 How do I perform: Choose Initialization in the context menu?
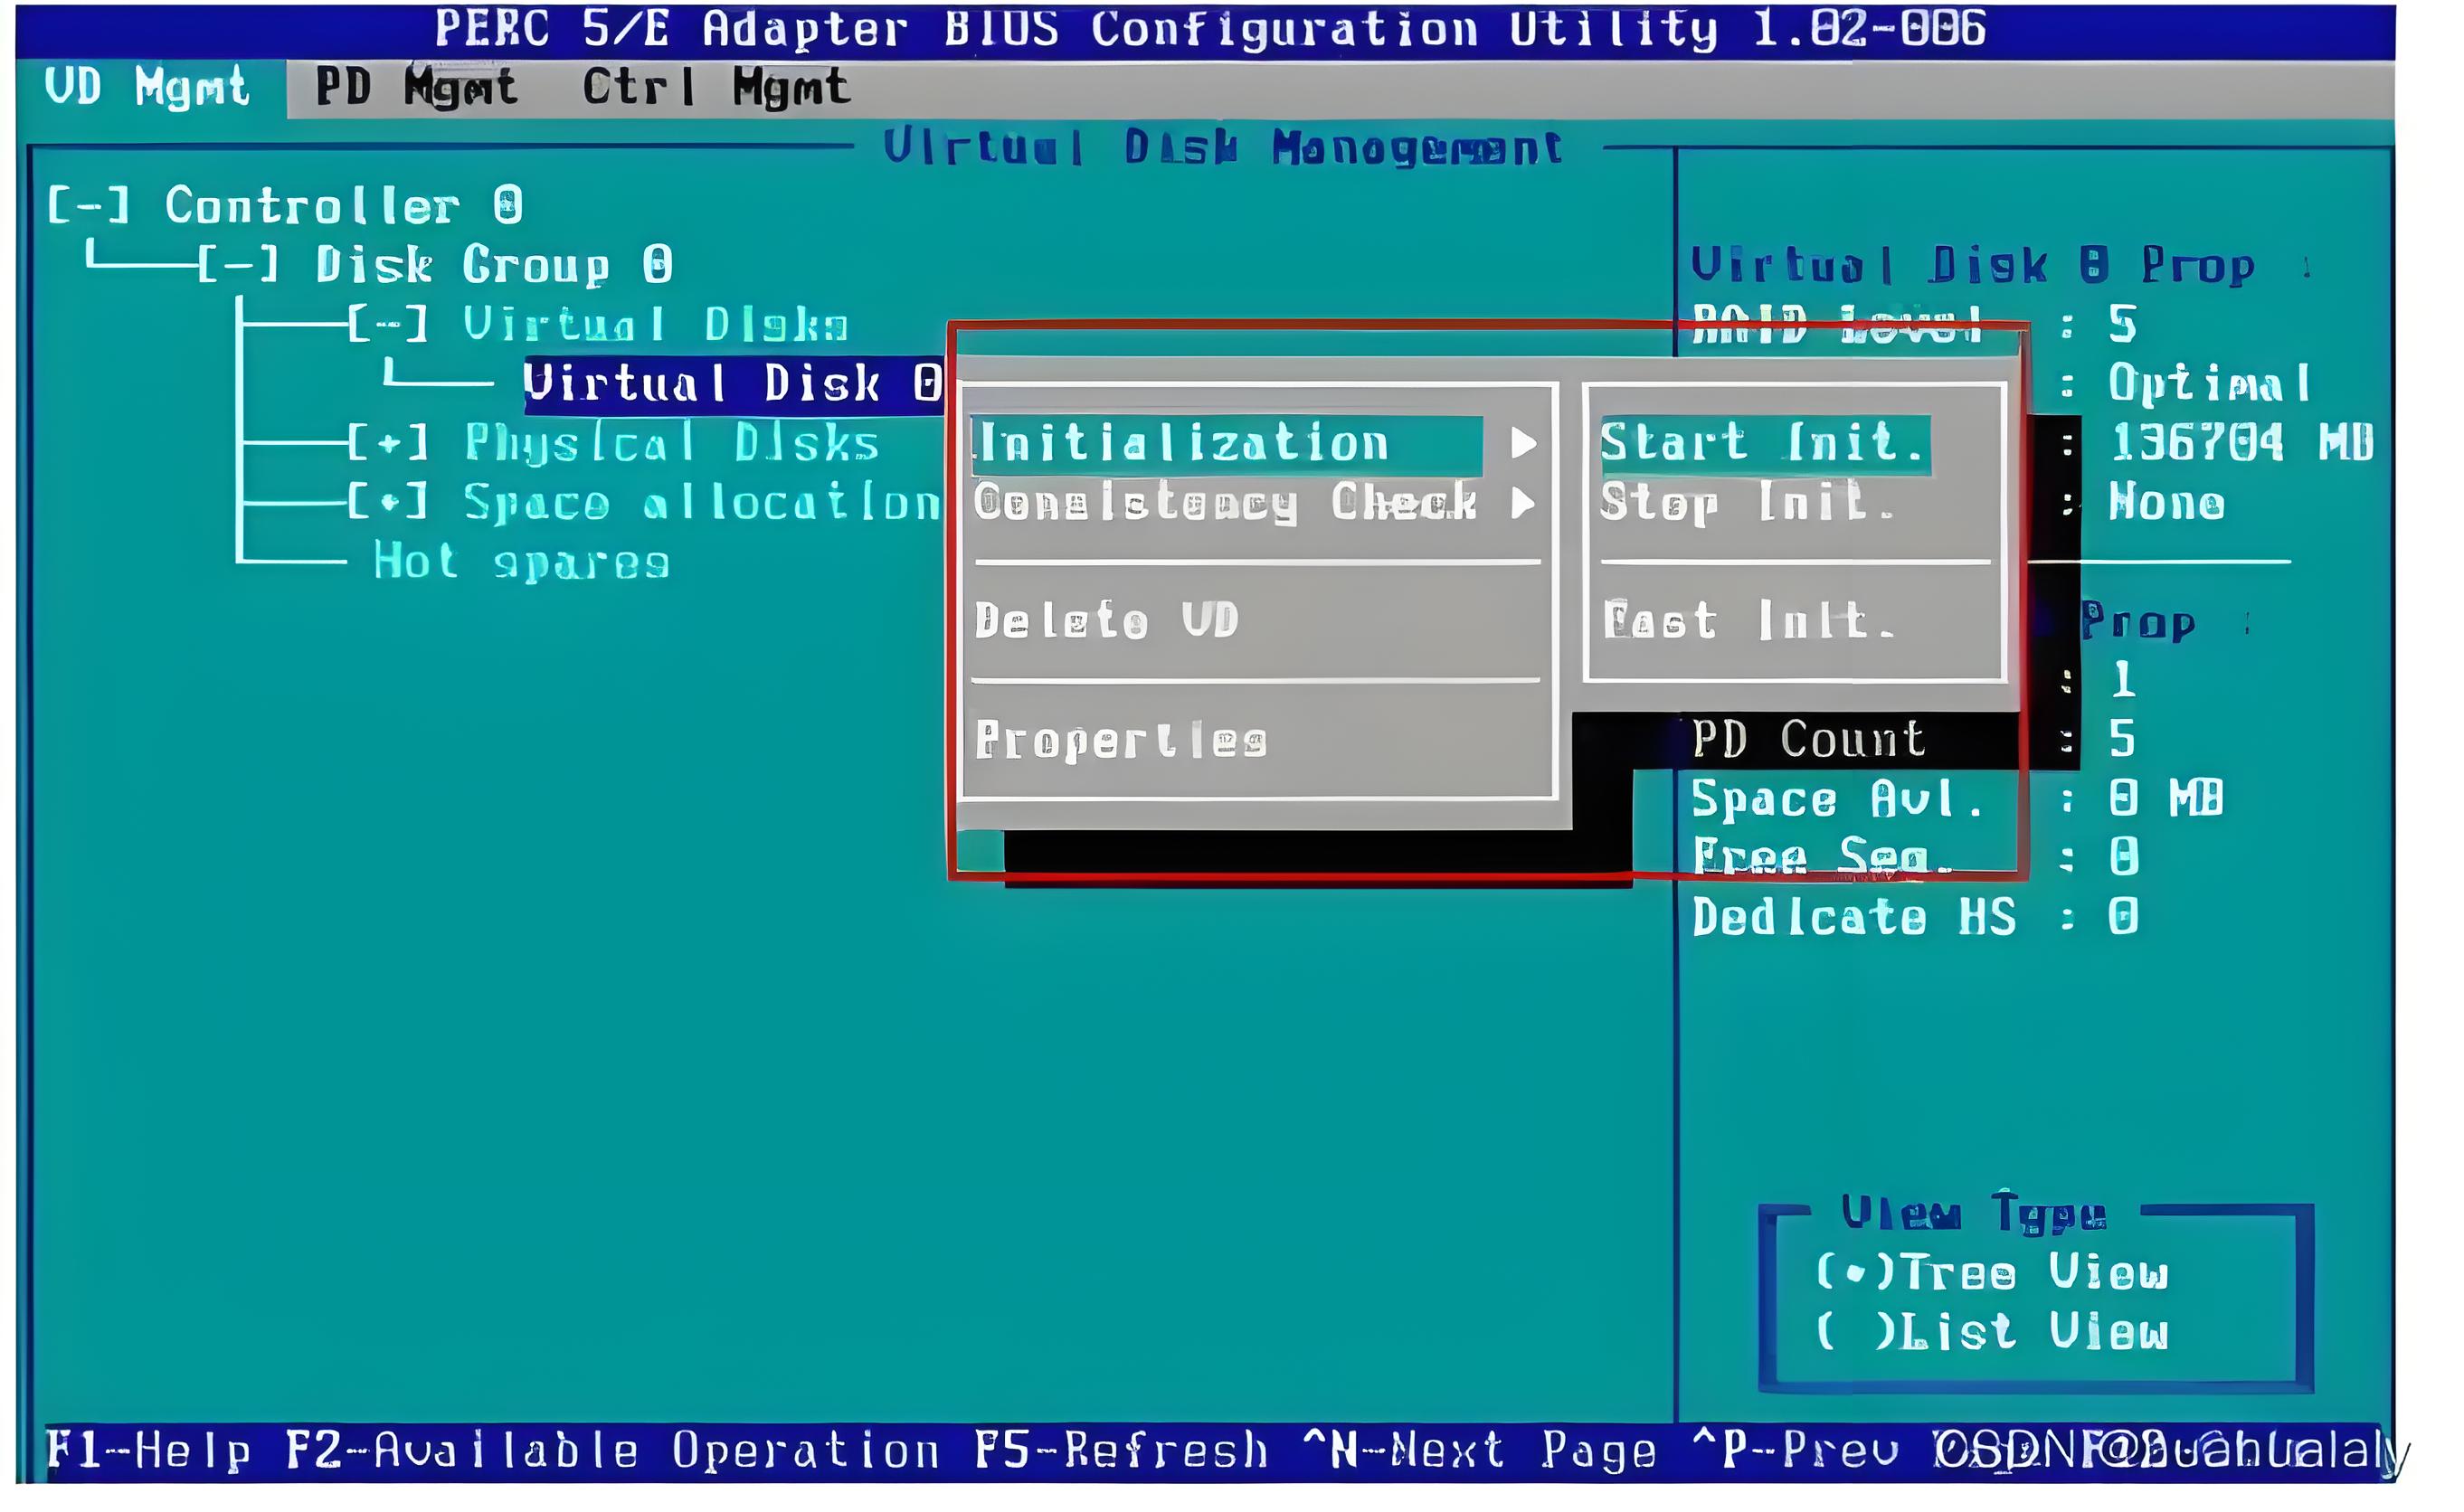point(1184,443)
